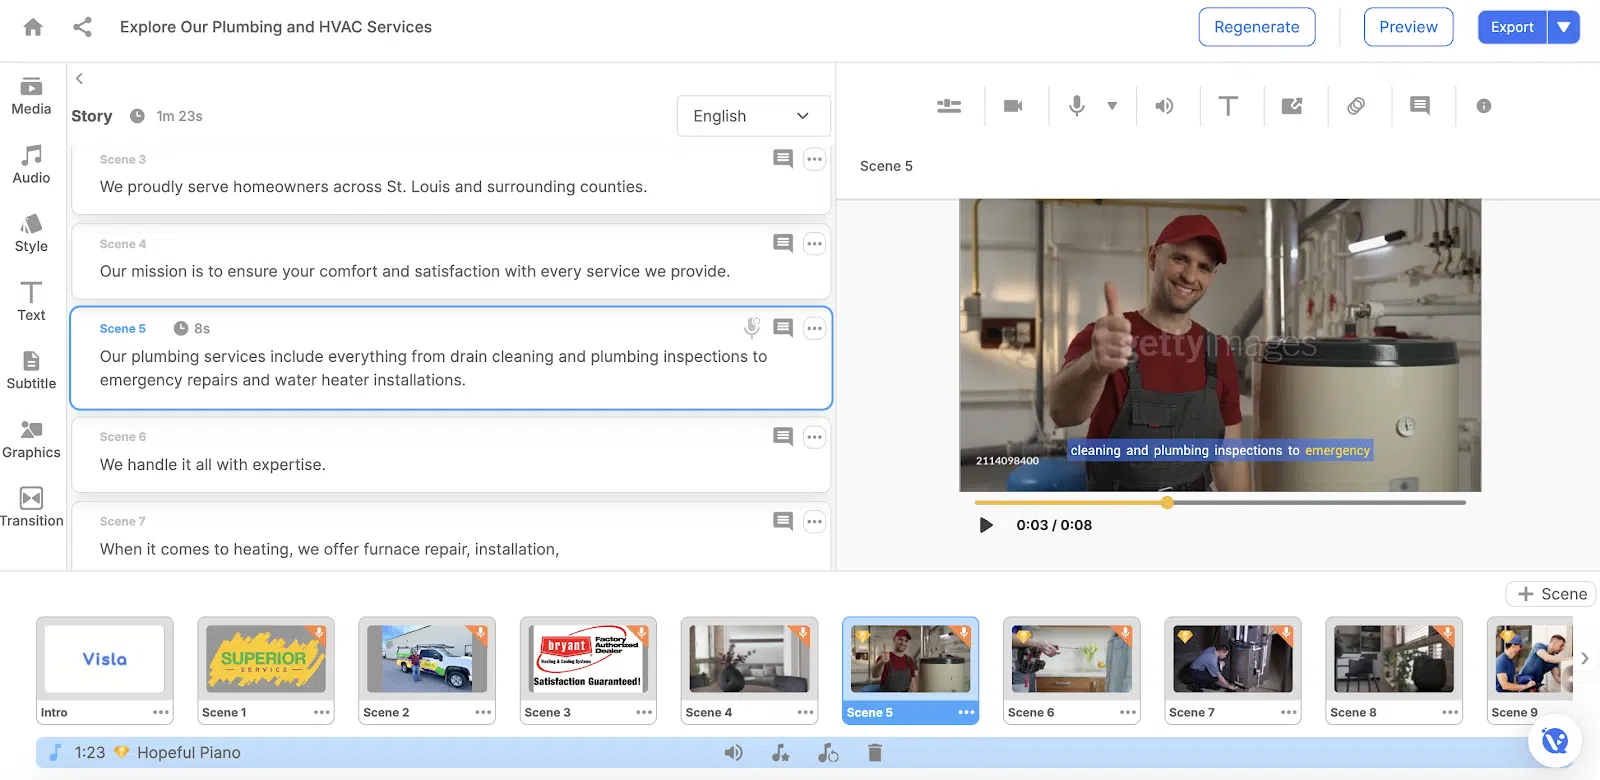Viewport: 1600px width, 780px height.
Task: Open the Style sidebar panel
Action: (x=31, y=233)
